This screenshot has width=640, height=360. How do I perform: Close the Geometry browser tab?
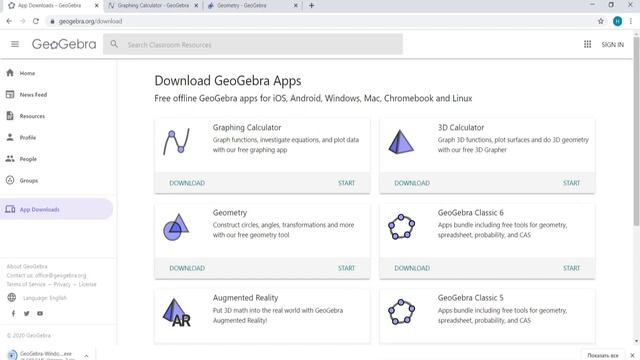(296, 6)
